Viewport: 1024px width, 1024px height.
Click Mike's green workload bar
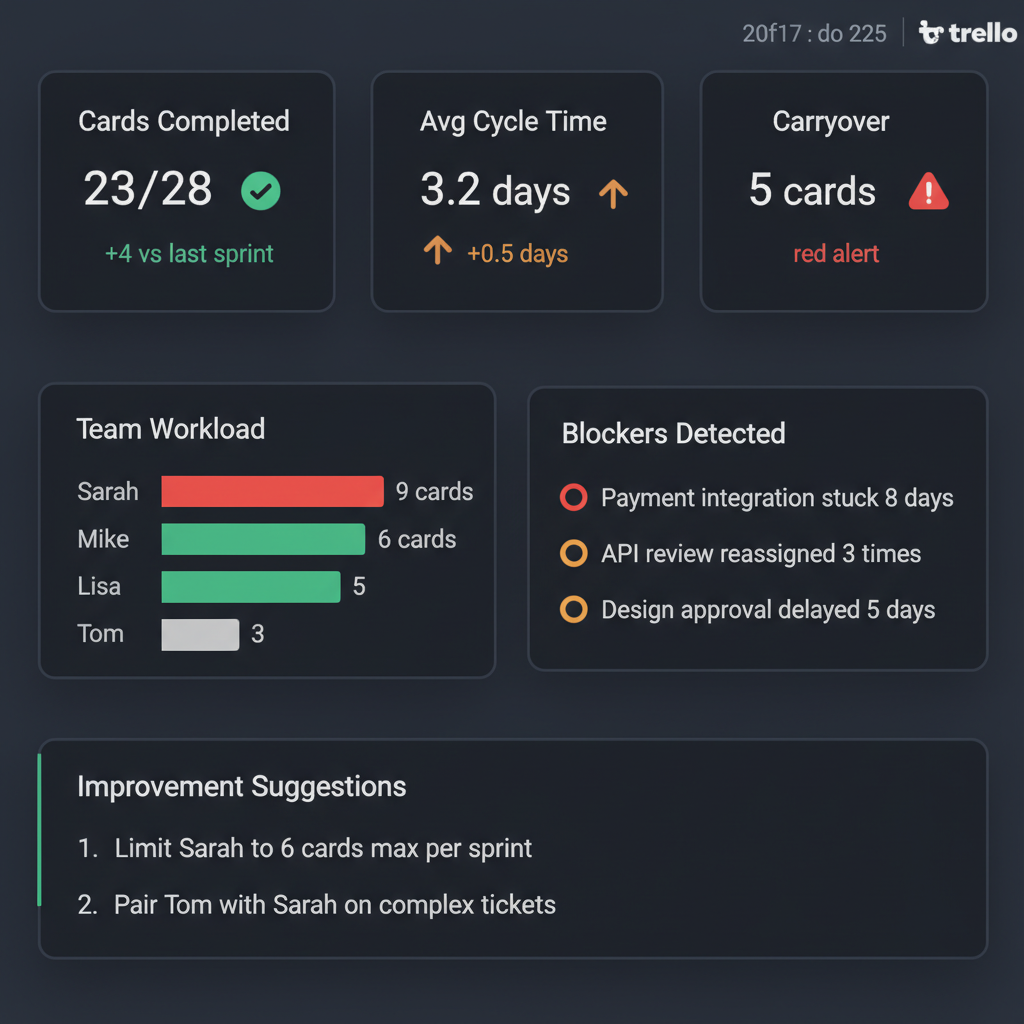(263, 539)
